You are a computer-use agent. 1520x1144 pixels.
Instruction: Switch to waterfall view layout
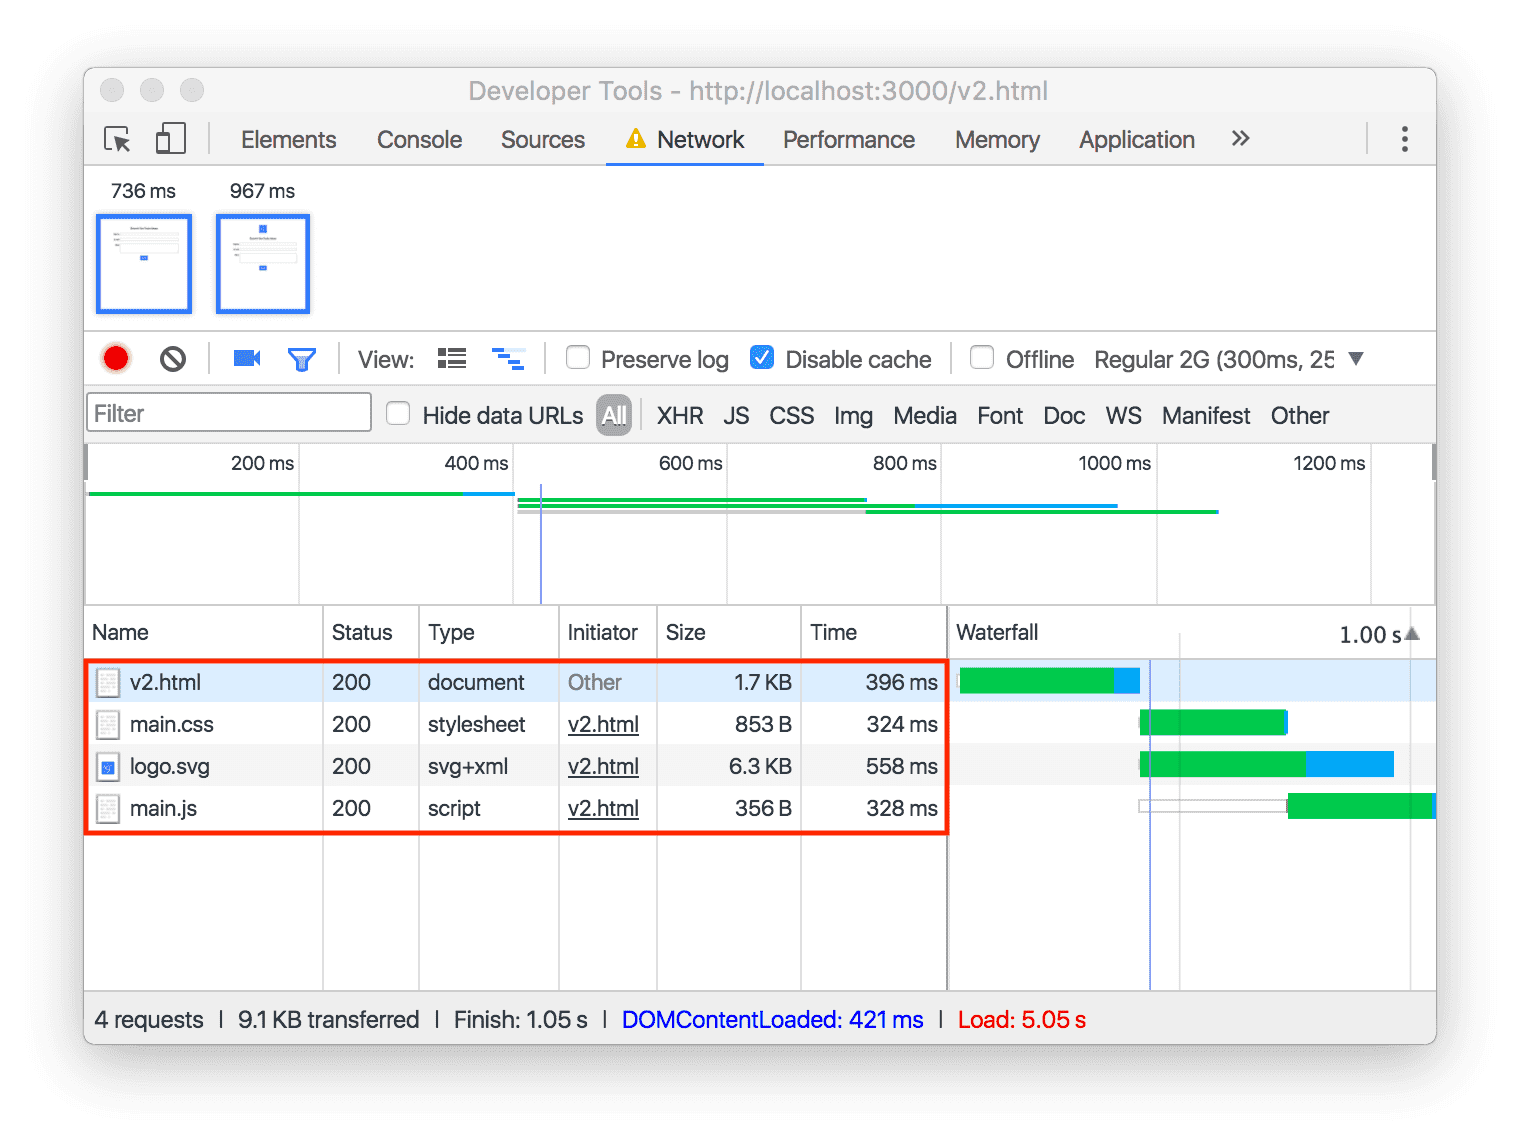tap(509, 358)
